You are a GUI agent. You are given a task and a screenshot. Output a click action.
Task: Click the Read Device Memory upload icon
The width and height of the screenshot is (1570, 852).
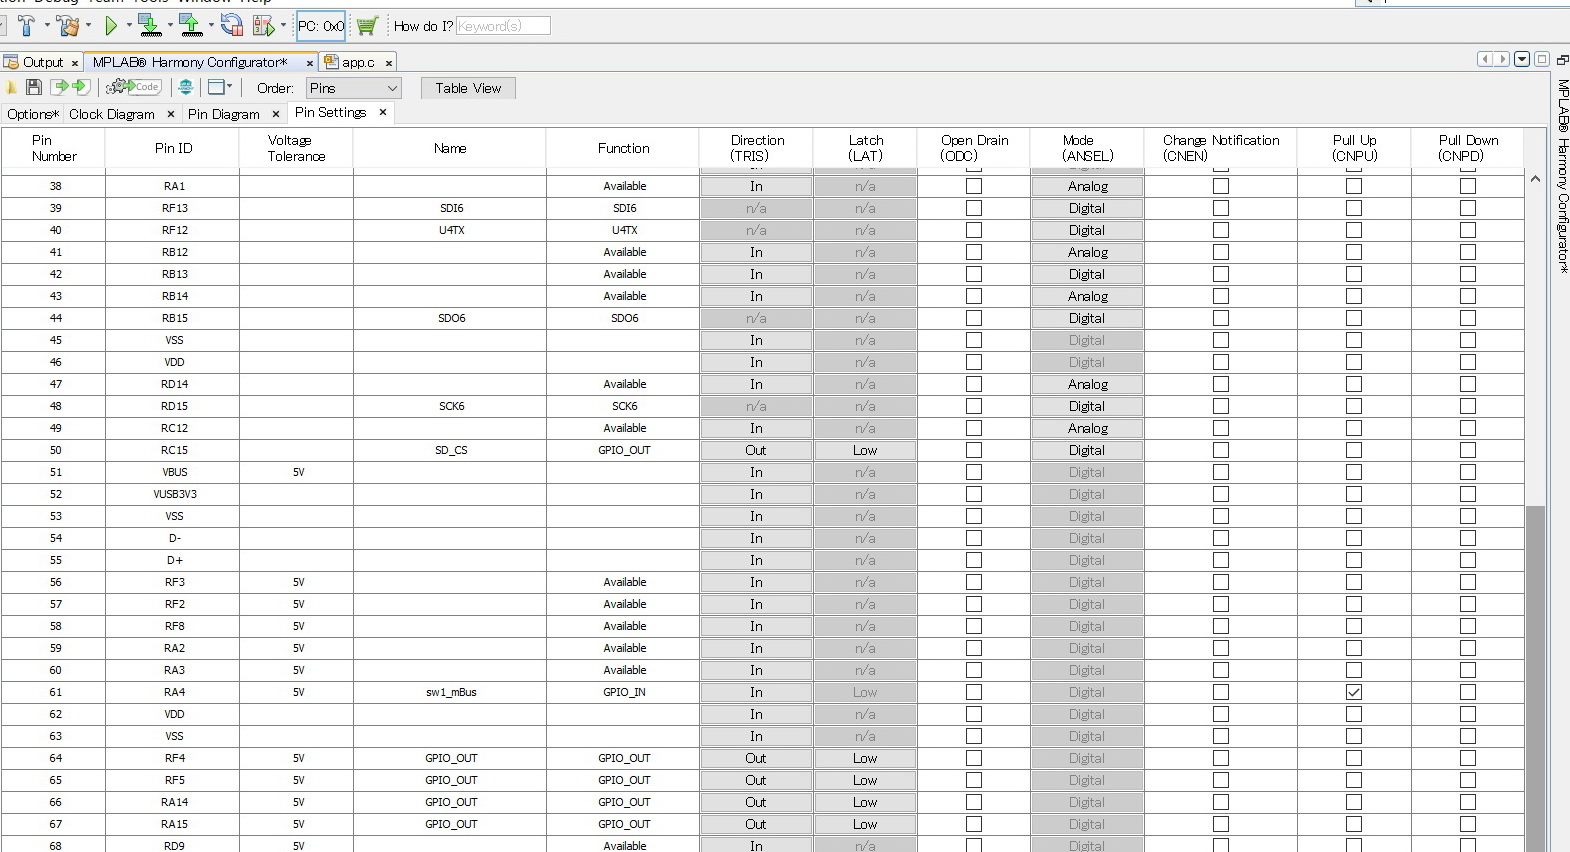point(190,26)
